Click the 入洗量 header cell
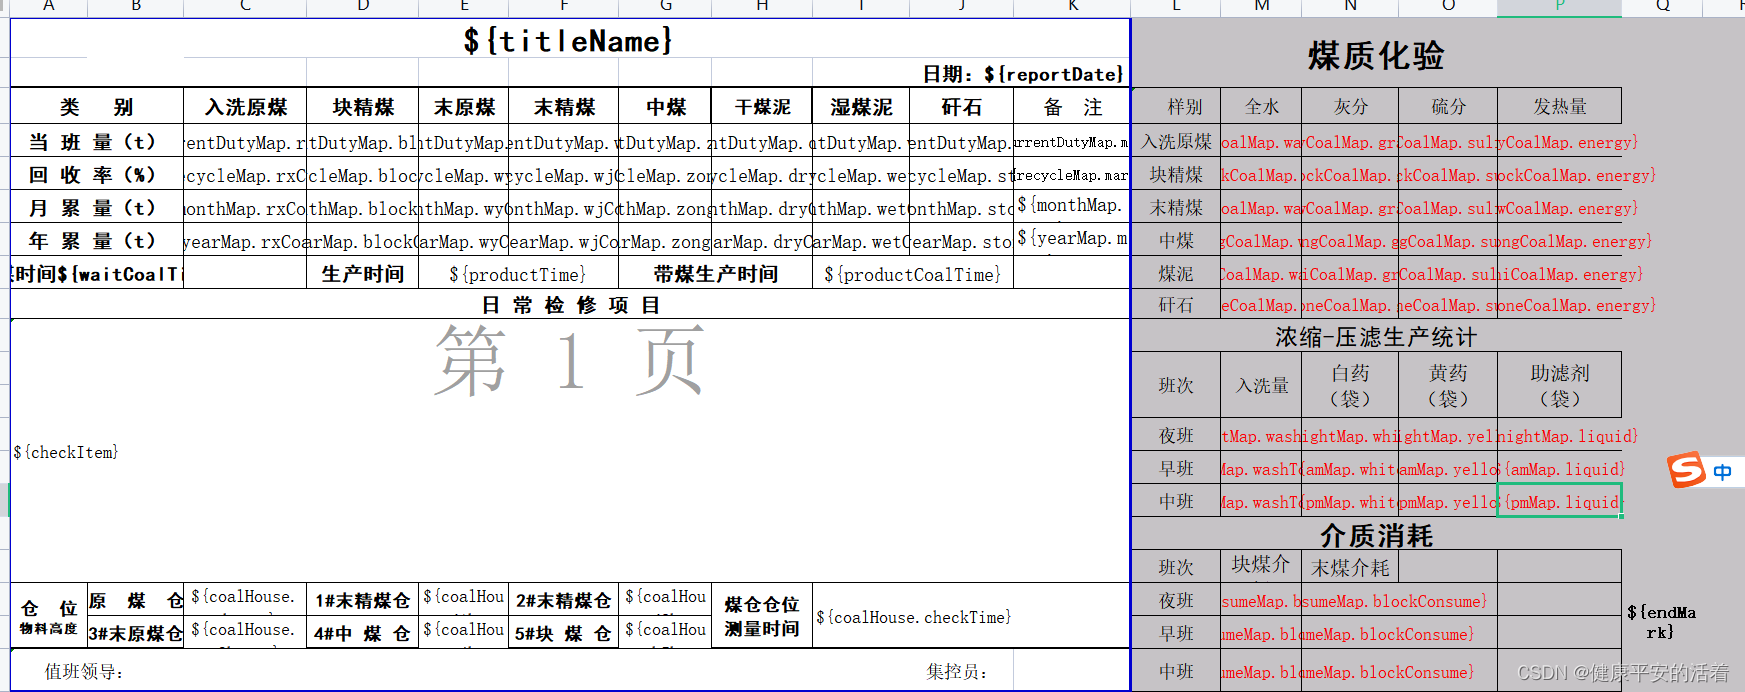 [x=1262, y=385]
